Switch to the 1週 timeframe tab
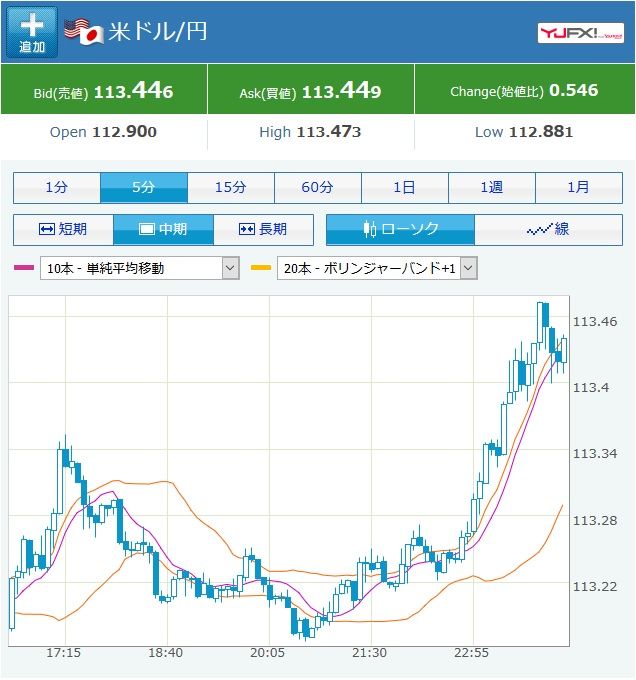 pos(492,187)
